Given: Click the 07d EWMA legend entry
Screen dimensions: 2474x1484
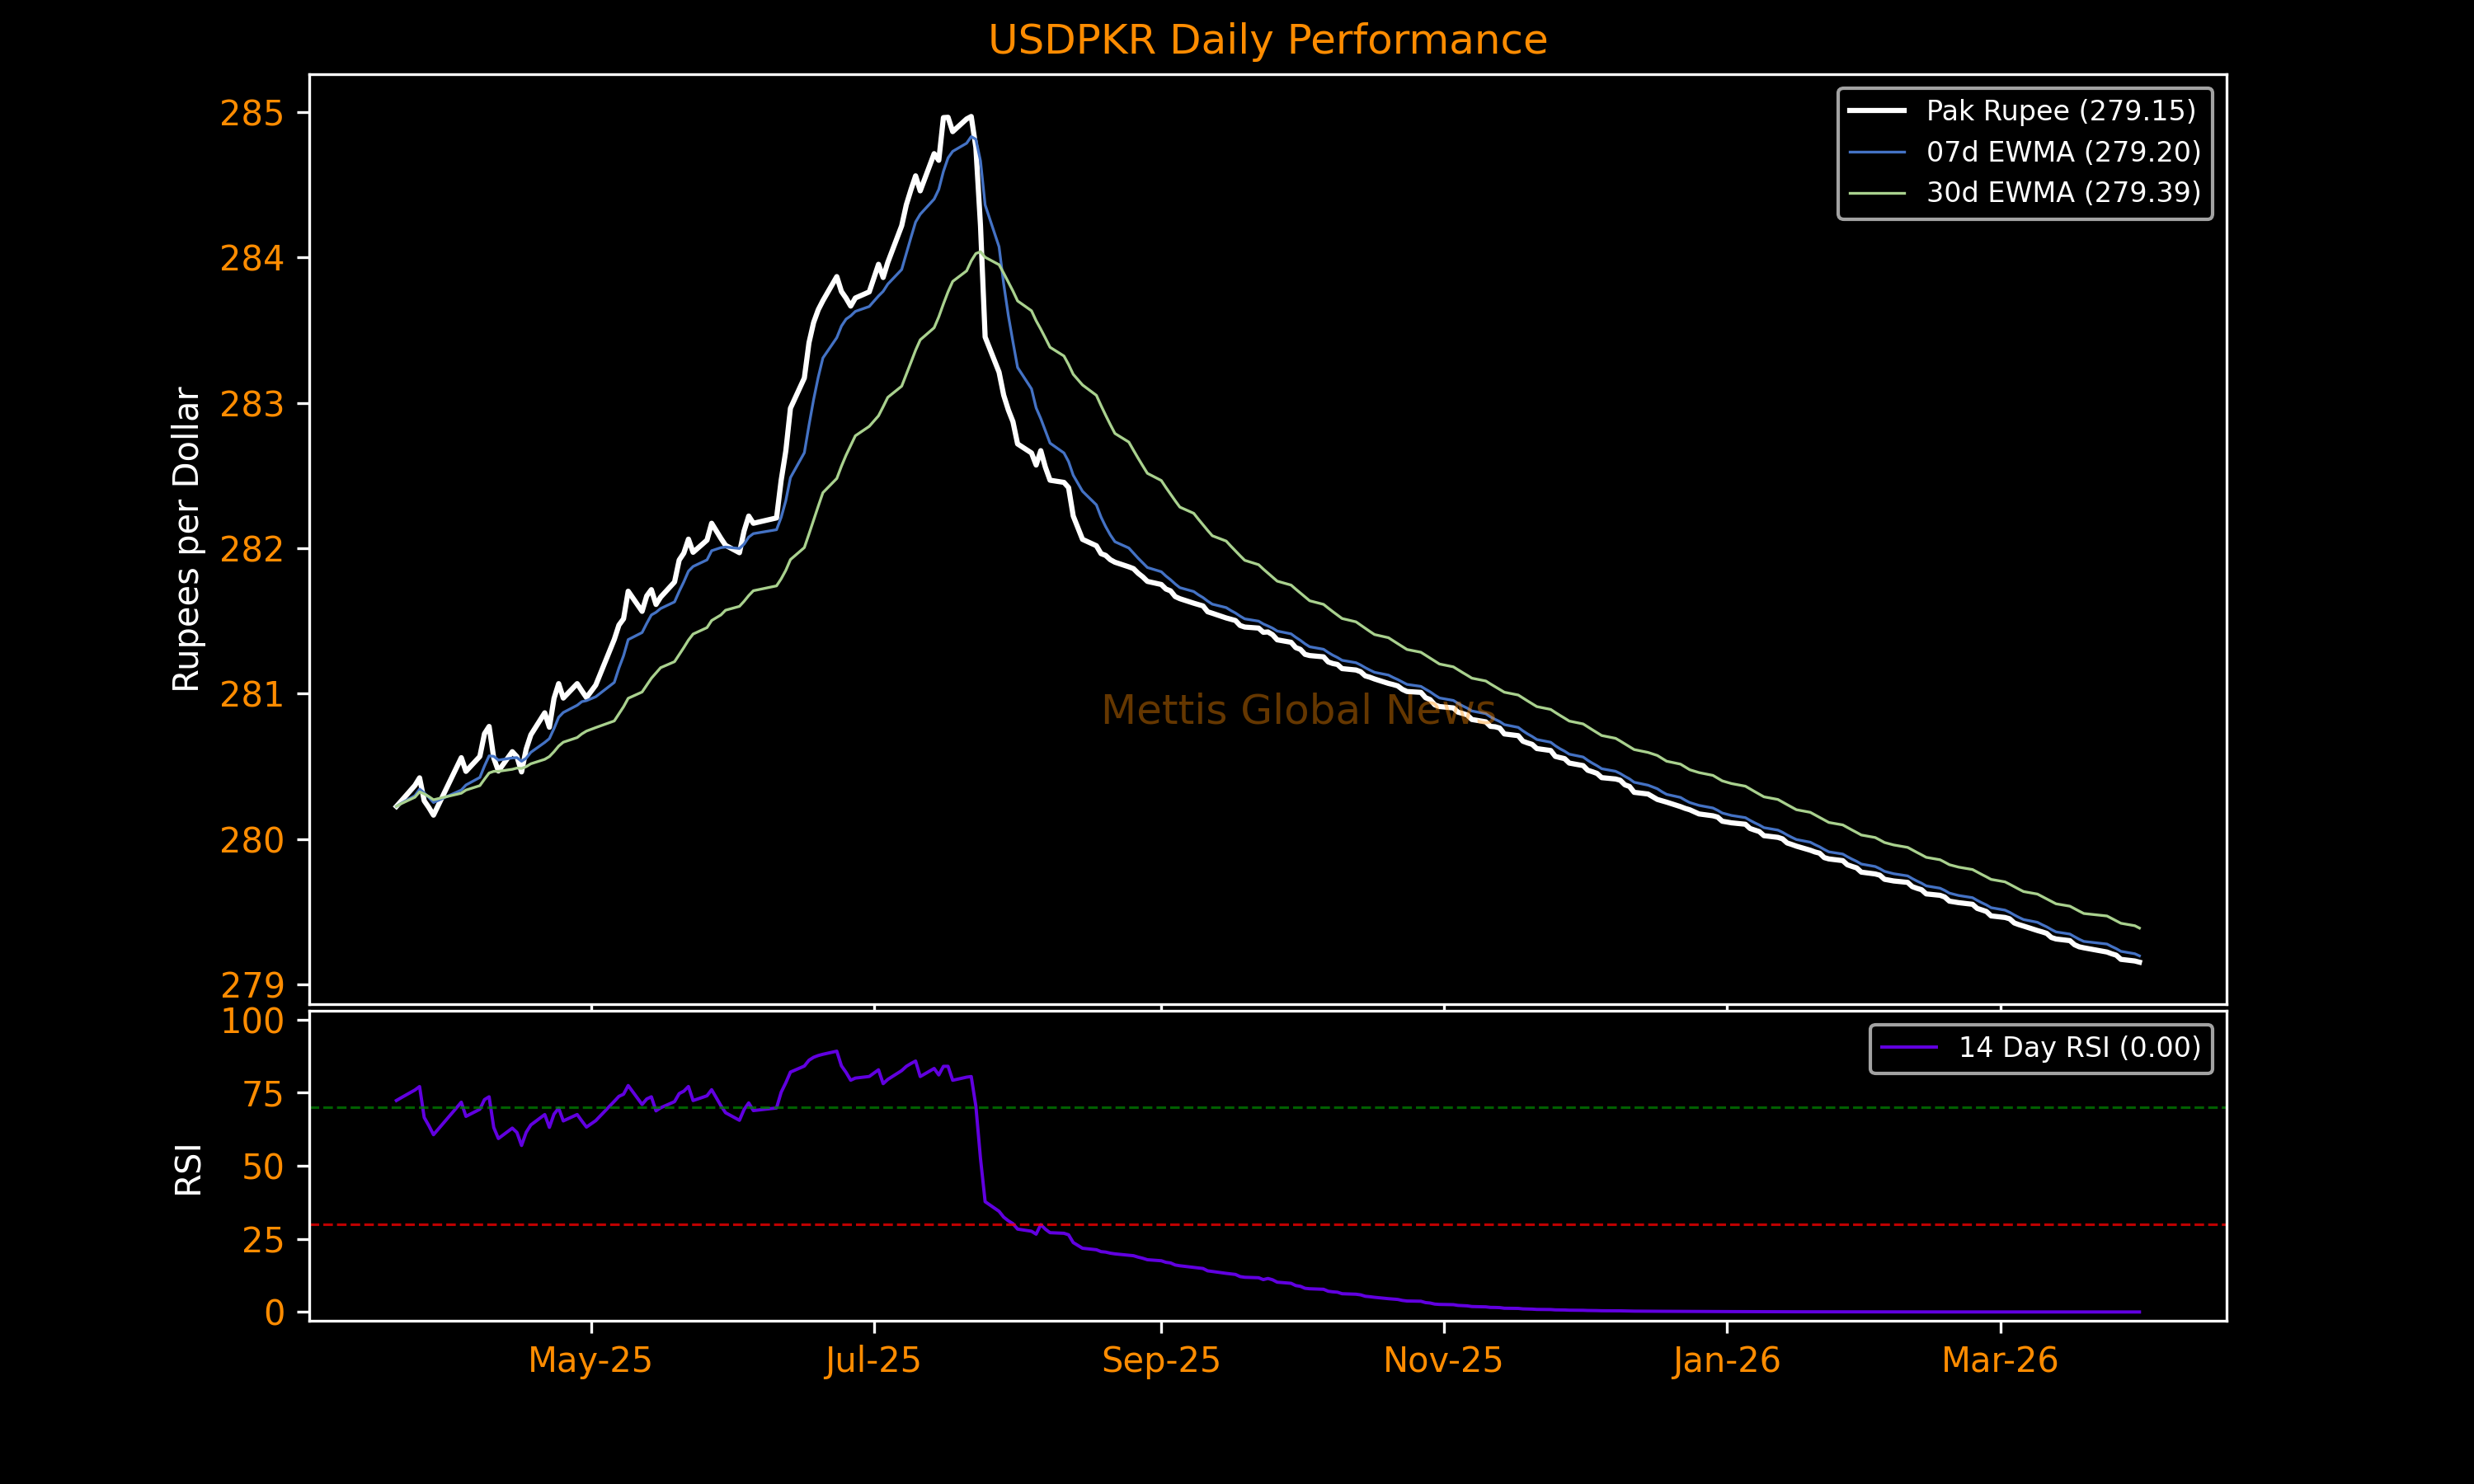Looking at the screenshot, I should pos(2063,152).
